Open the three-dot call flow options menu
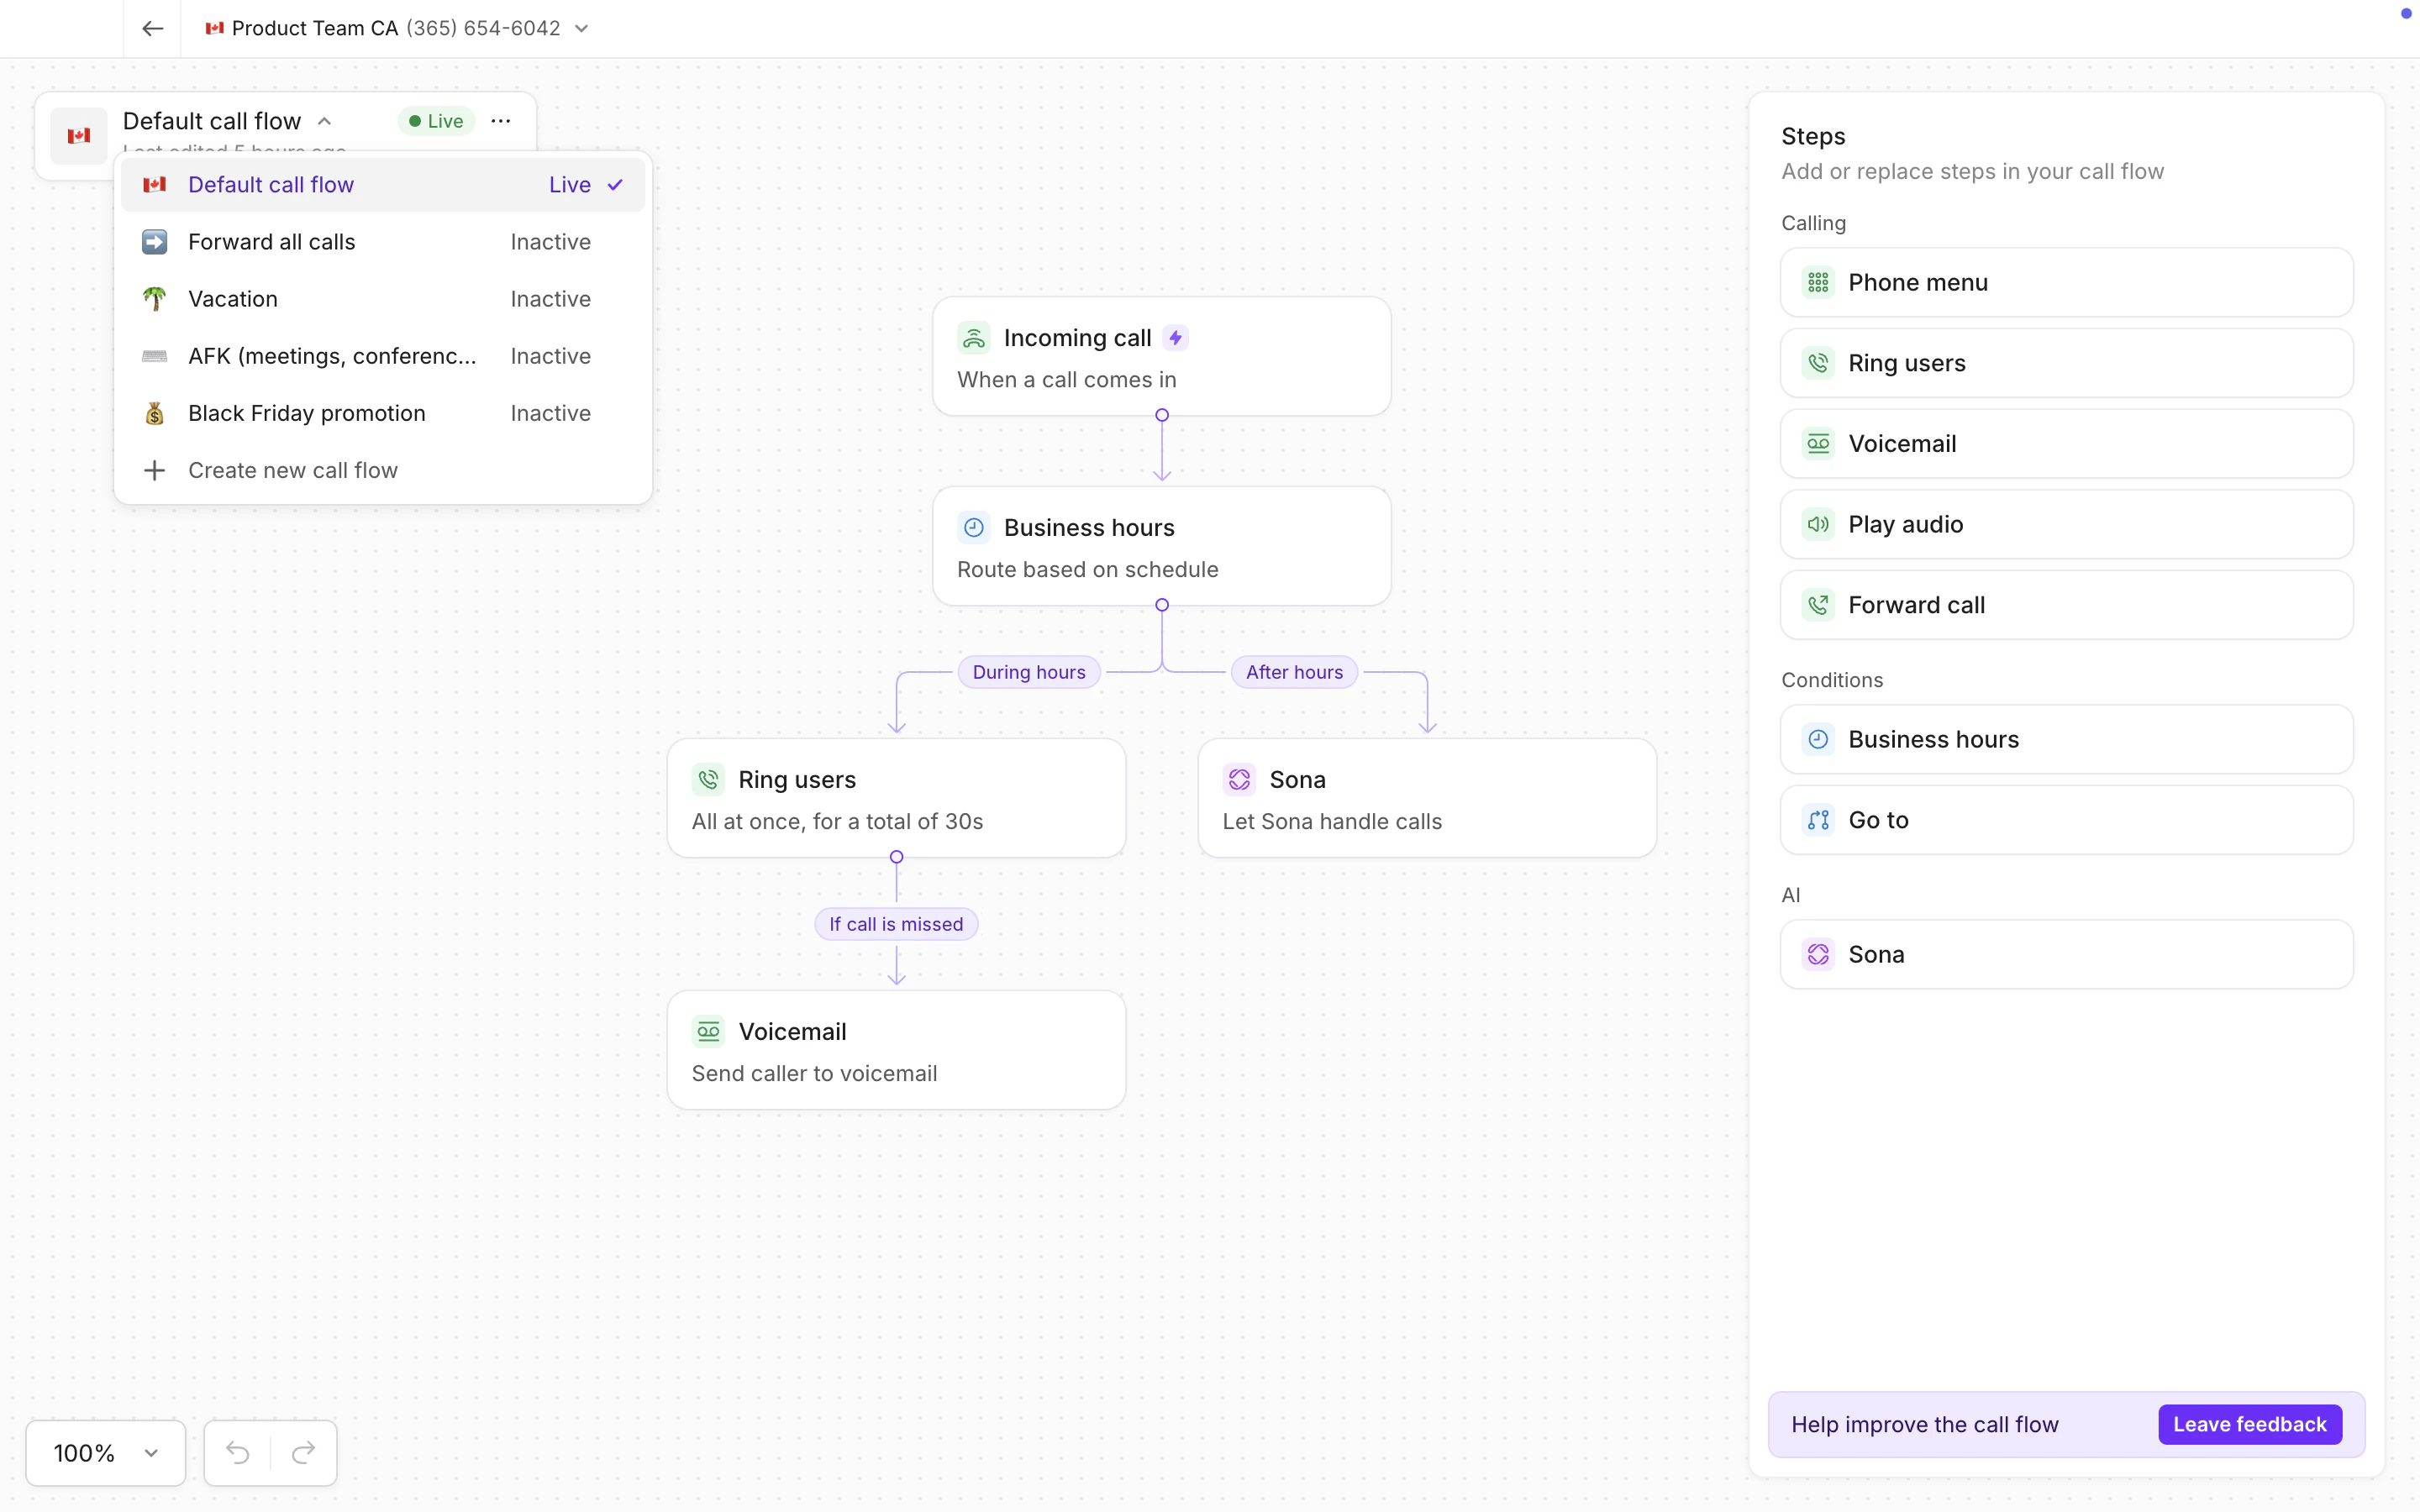The width and height of the screenshot is (2420, 1512). pyautogui.click(x=501, y=121)
